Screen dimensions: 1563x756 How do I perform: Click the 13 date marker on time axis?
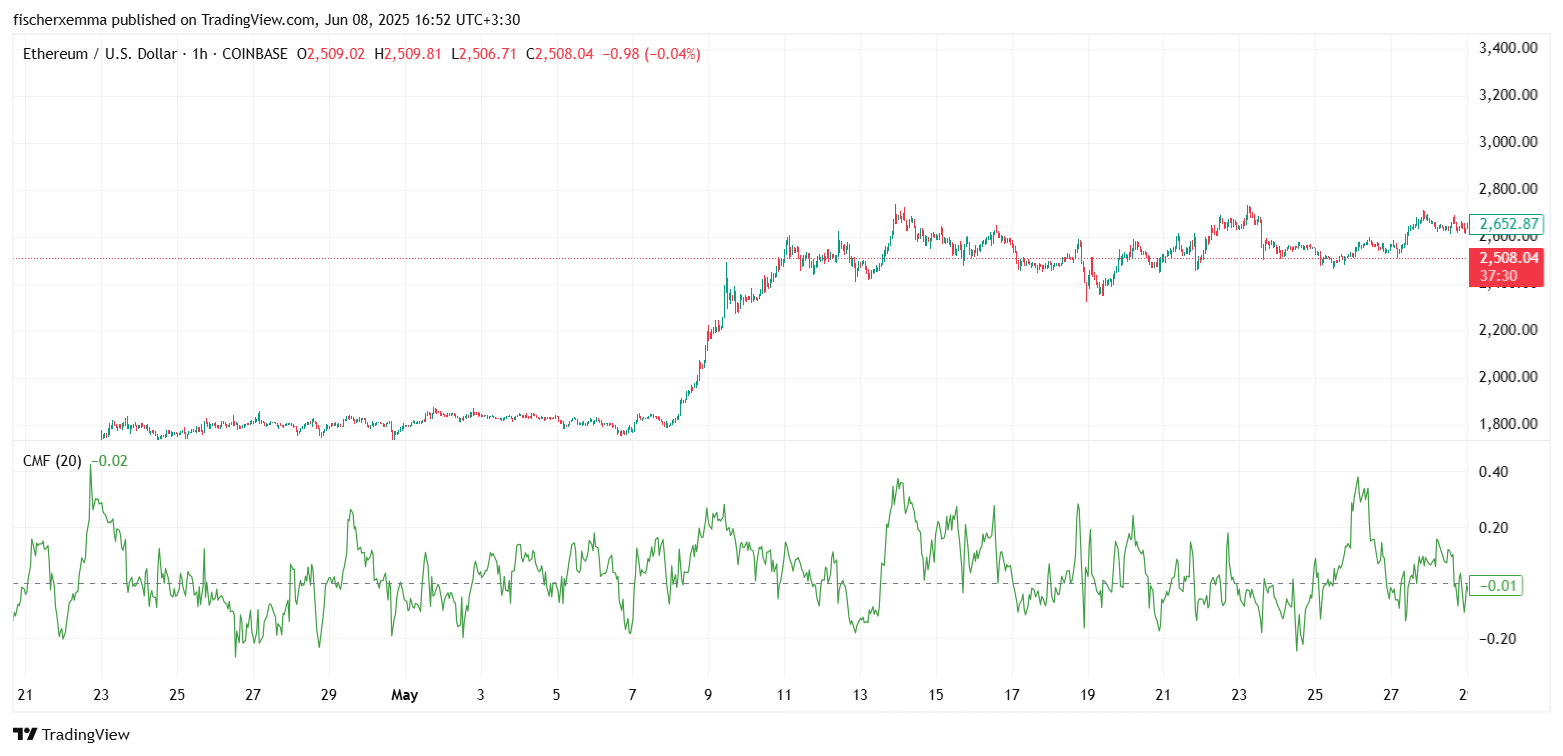[x=860, y=695]
